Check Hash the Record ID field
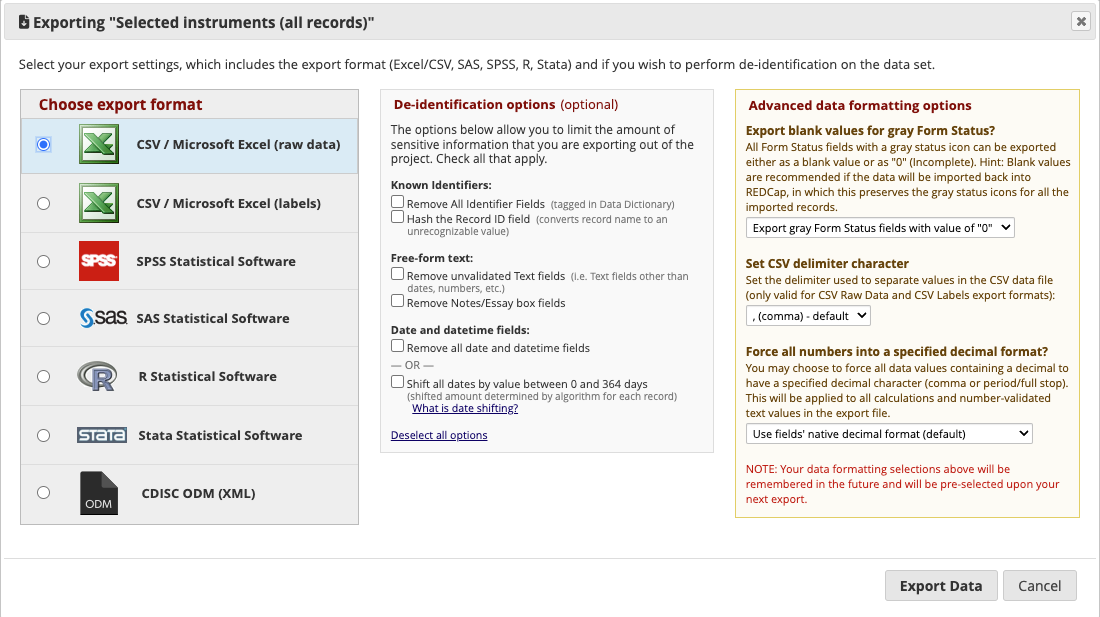Viewport: 1100px width, 617px height. (398, 217)
